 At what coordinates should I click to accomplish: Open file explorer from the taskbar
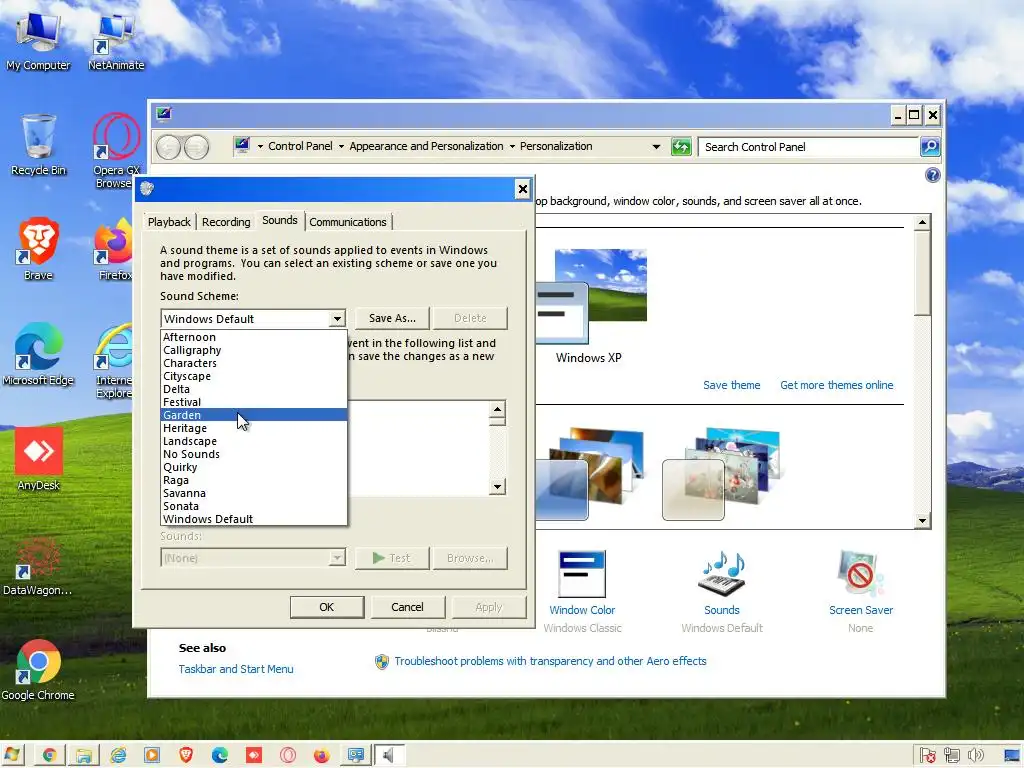point(84,756)
